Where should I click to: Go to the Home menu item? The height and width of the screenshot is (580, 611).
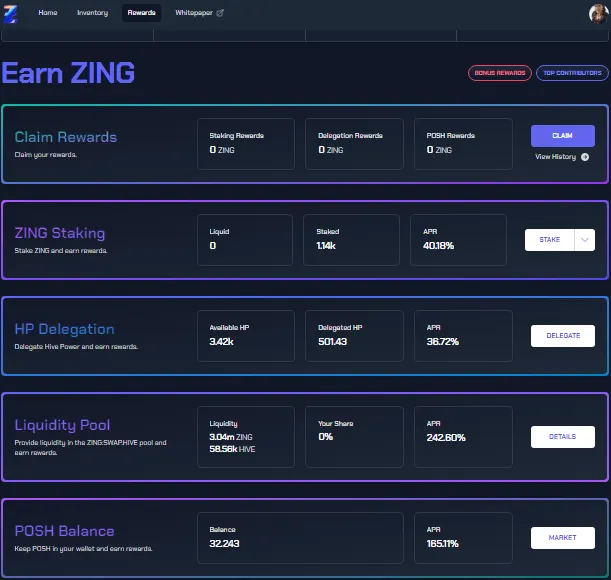pyautogui.click(x=48, y=12)
